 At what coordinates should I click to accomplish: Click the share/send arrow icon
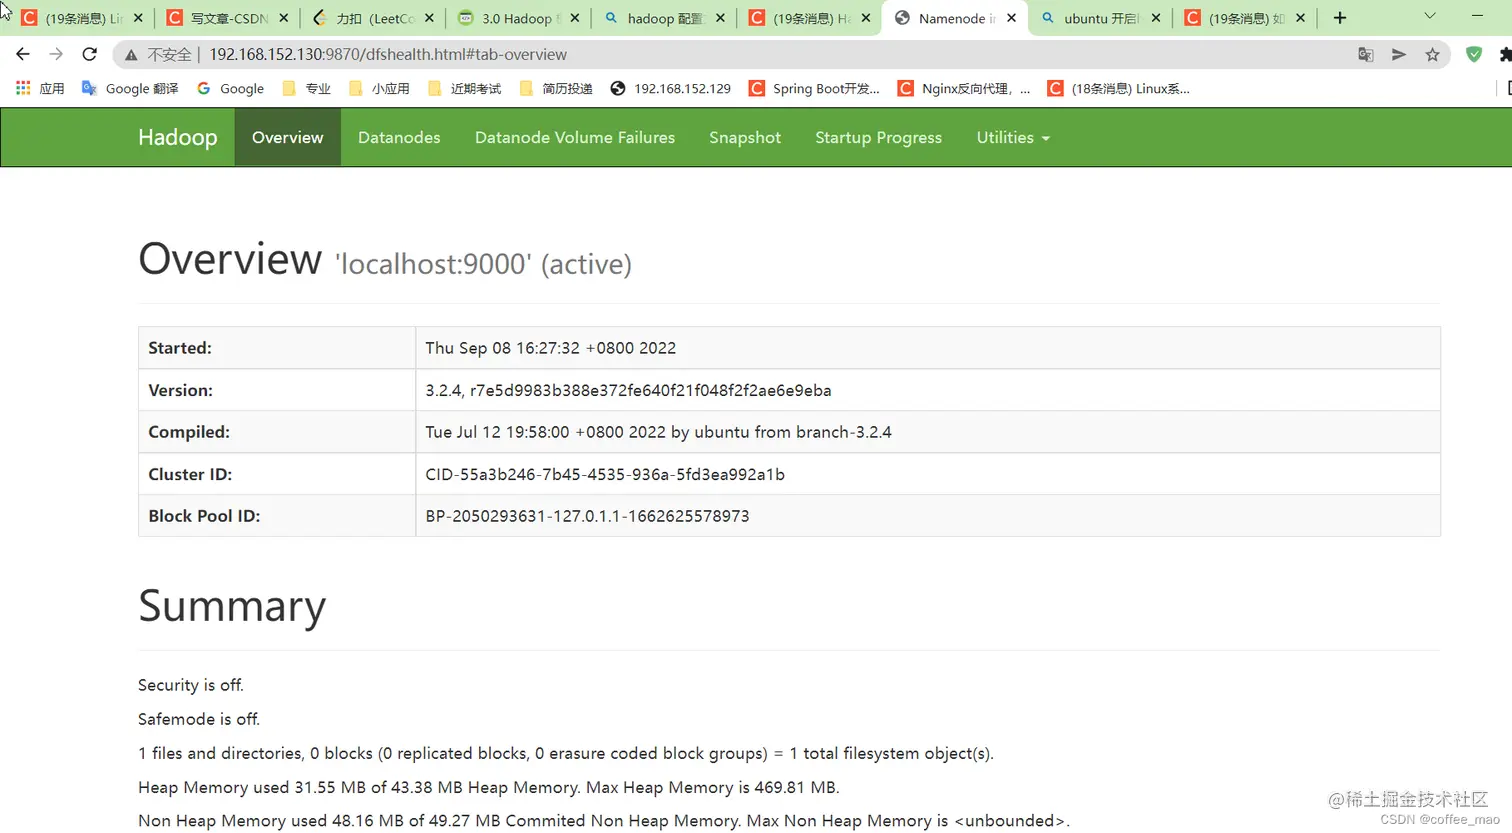pos(1399,55)
